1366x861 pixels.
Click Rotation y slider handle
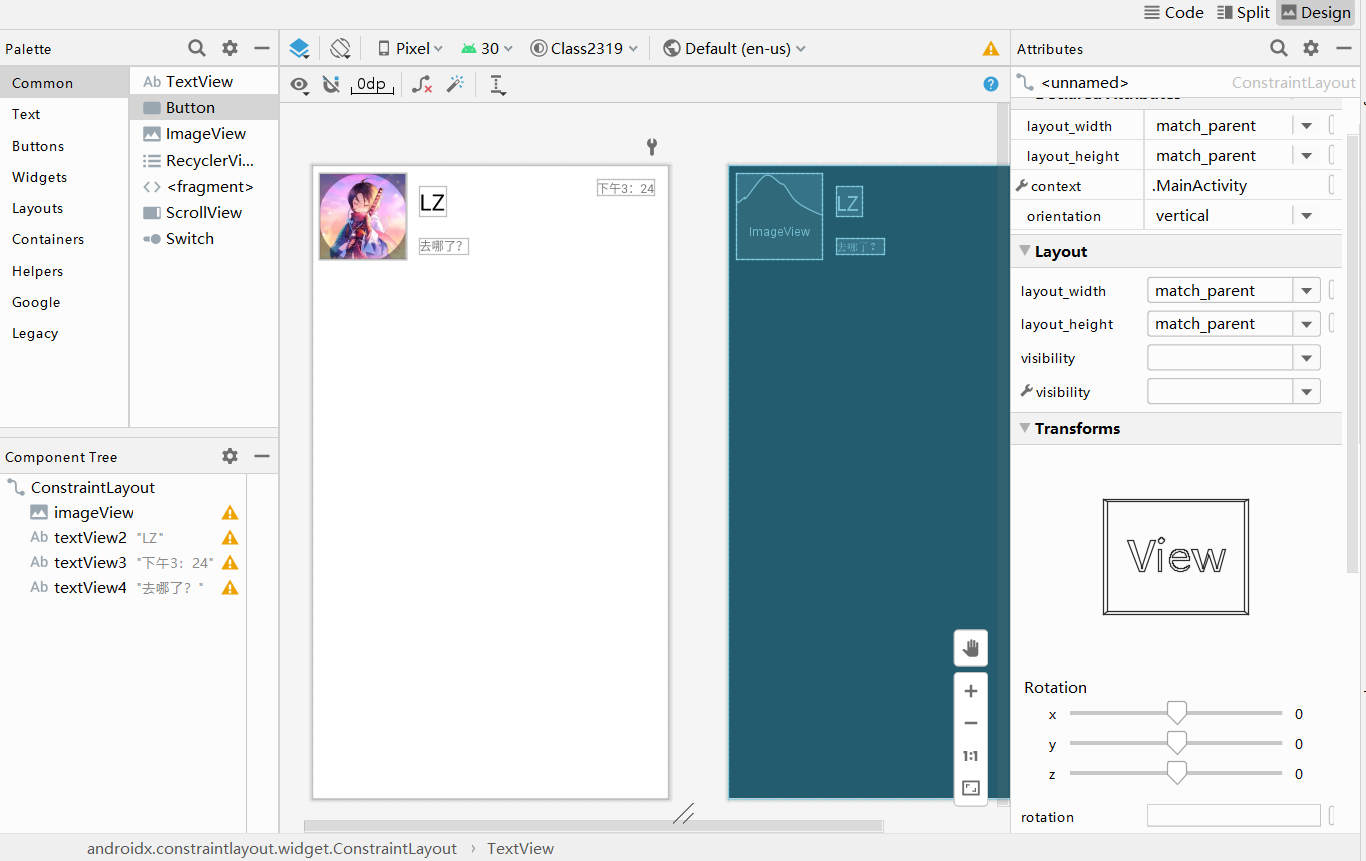[x=1177, y=743]
